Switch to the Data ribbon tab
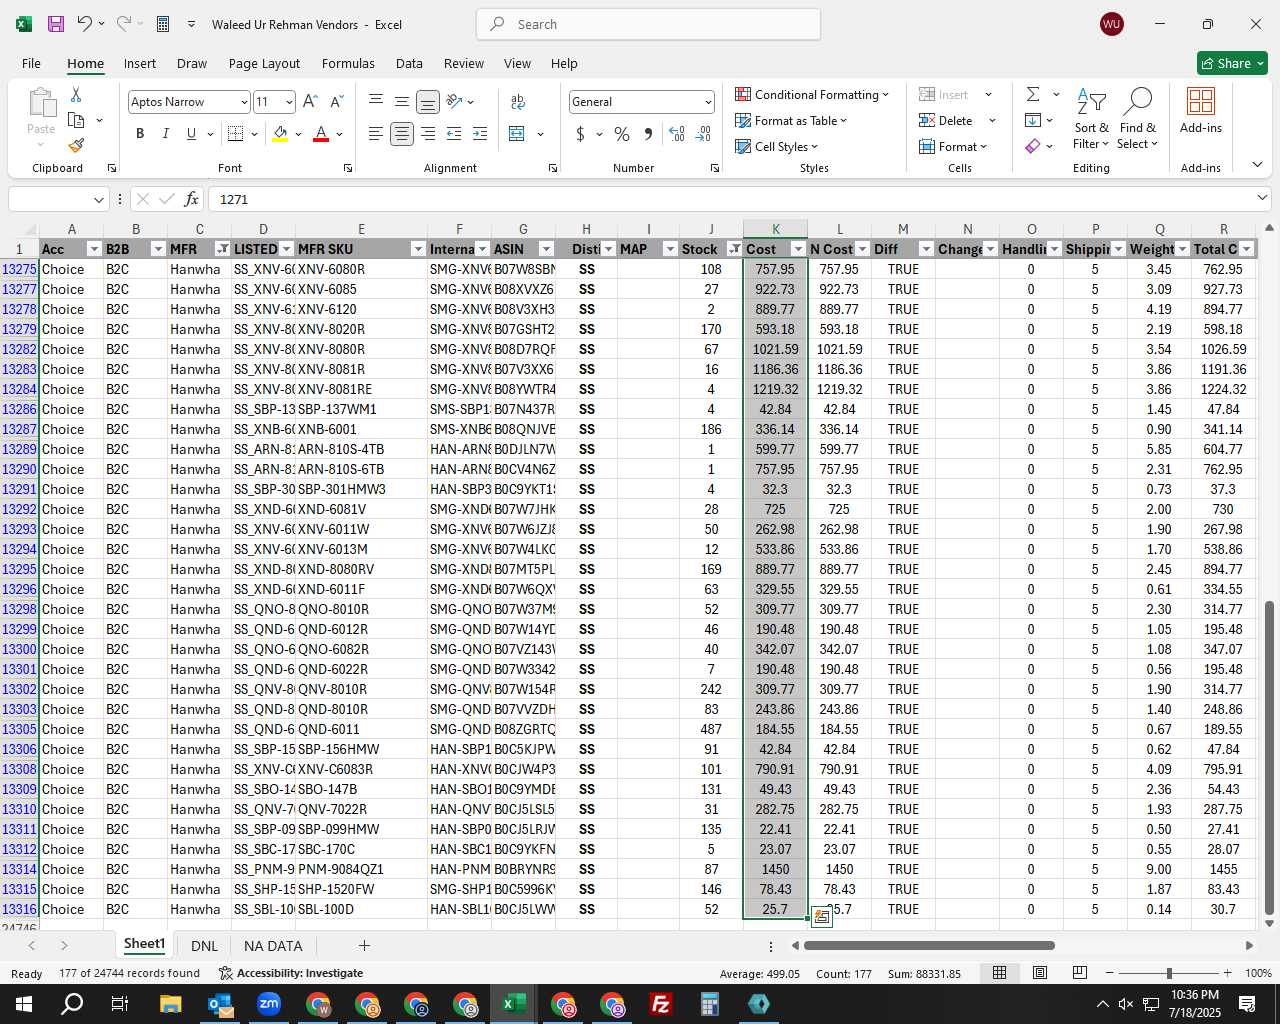 [409, 63]
